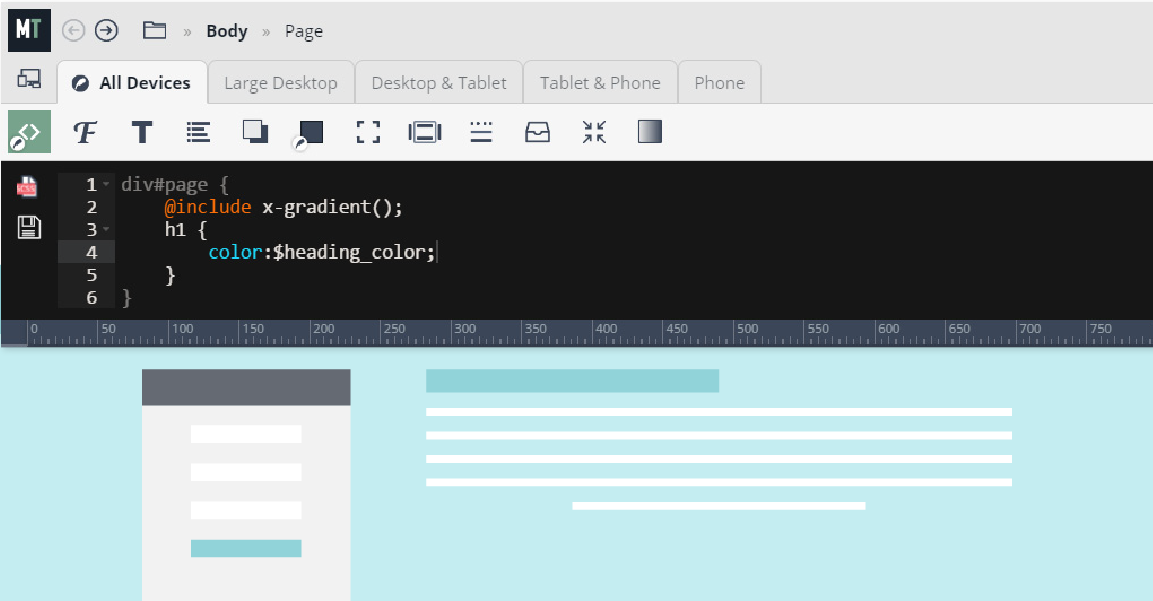Click '$heading_color;' variable text
1153x601 pixels.
[x=354, y=252]
